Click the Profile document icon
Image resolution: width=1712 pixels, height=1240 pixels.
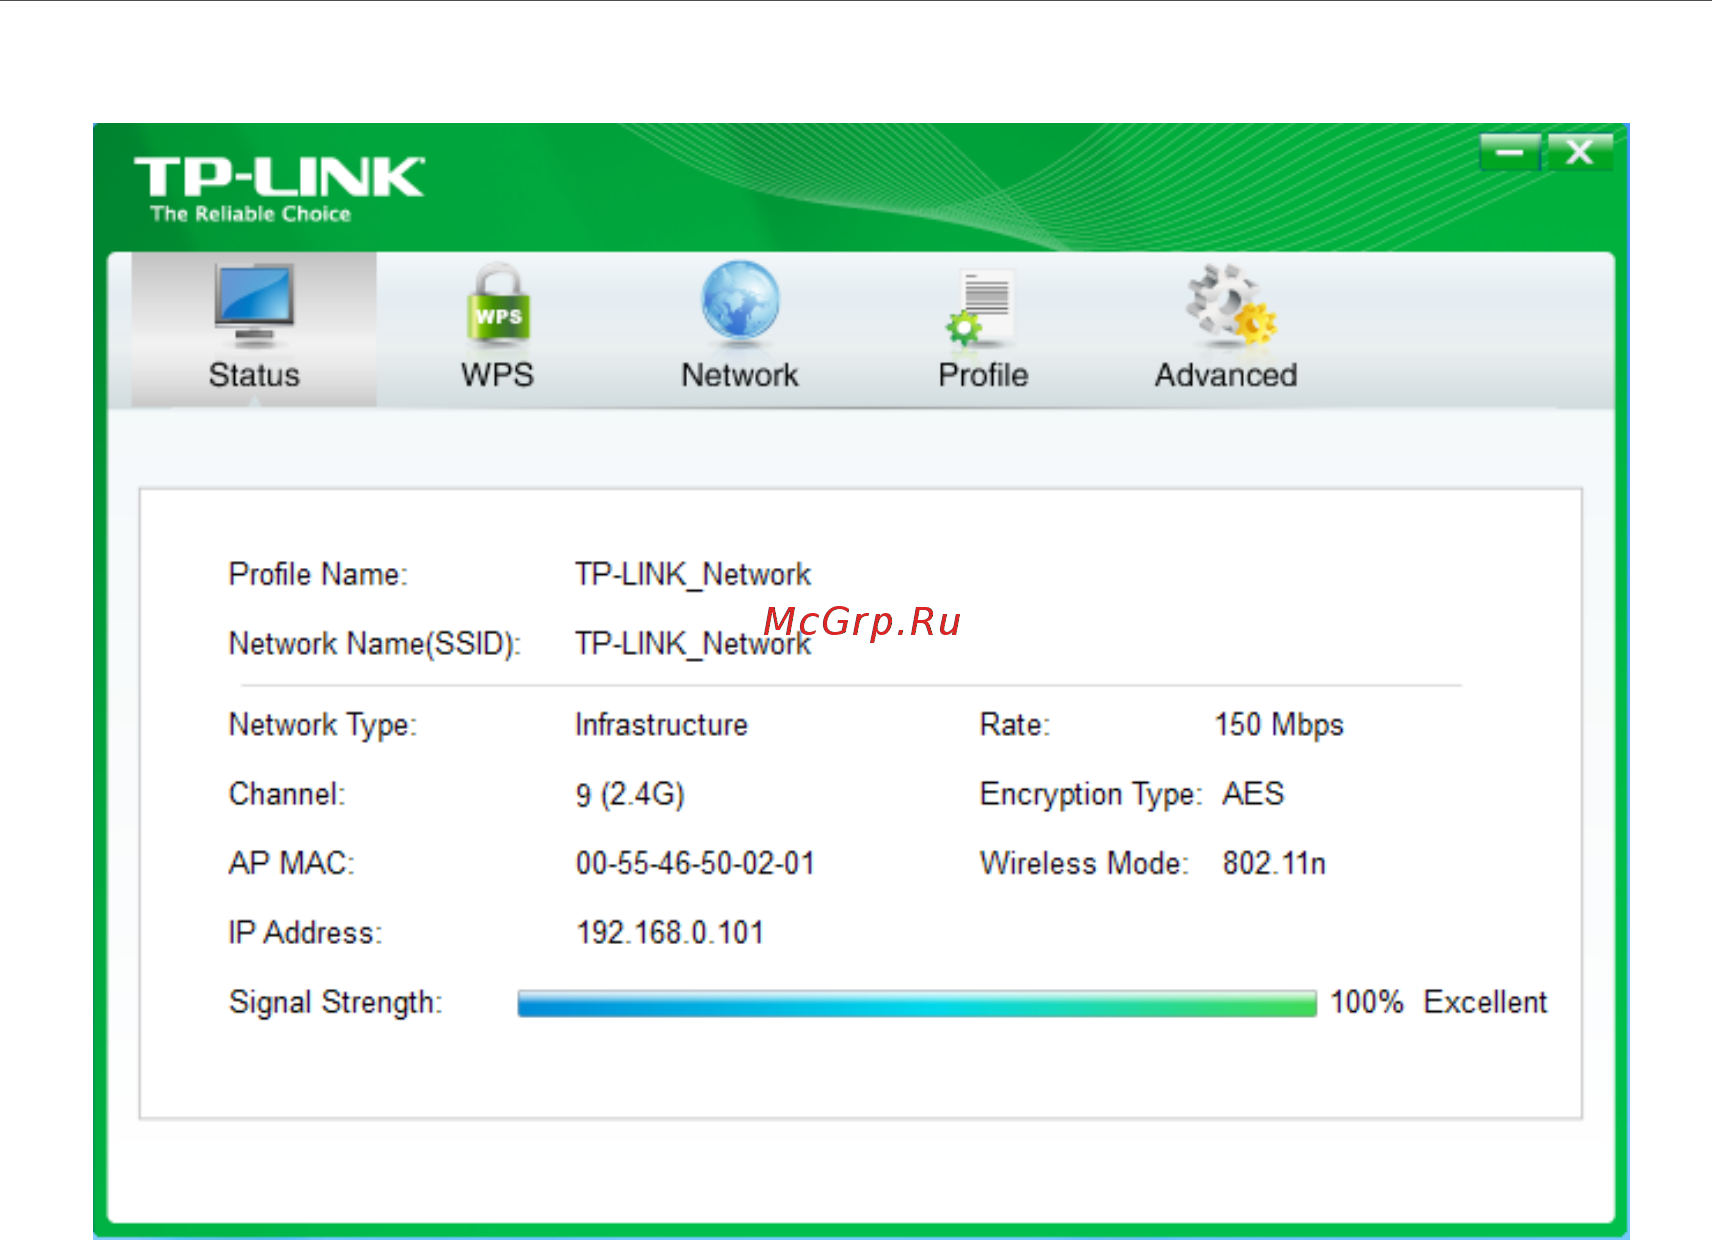click(x=981, y=306)
